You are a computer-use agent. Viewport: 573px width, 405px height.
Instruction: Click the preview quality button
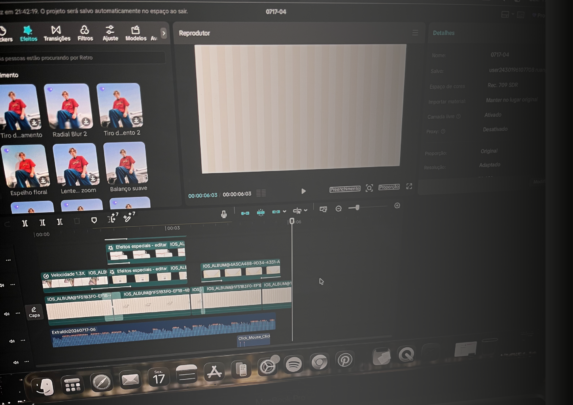coord(345,189)
